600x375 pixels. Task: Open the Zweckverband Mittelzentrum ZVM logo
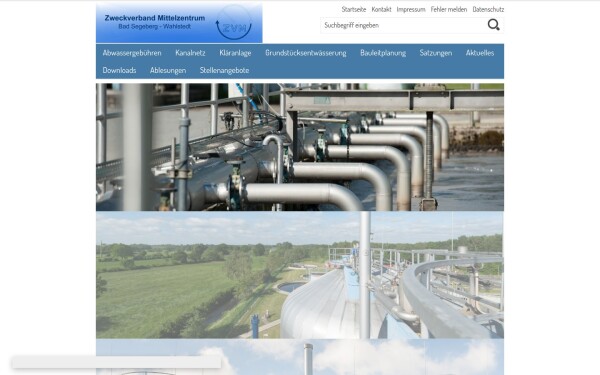pos(179,23)
